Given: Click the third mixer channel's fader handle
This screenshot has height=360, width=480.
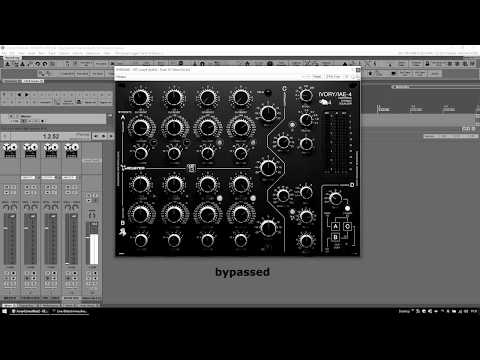Looking at the screenshot, I should tap(46, 229).
